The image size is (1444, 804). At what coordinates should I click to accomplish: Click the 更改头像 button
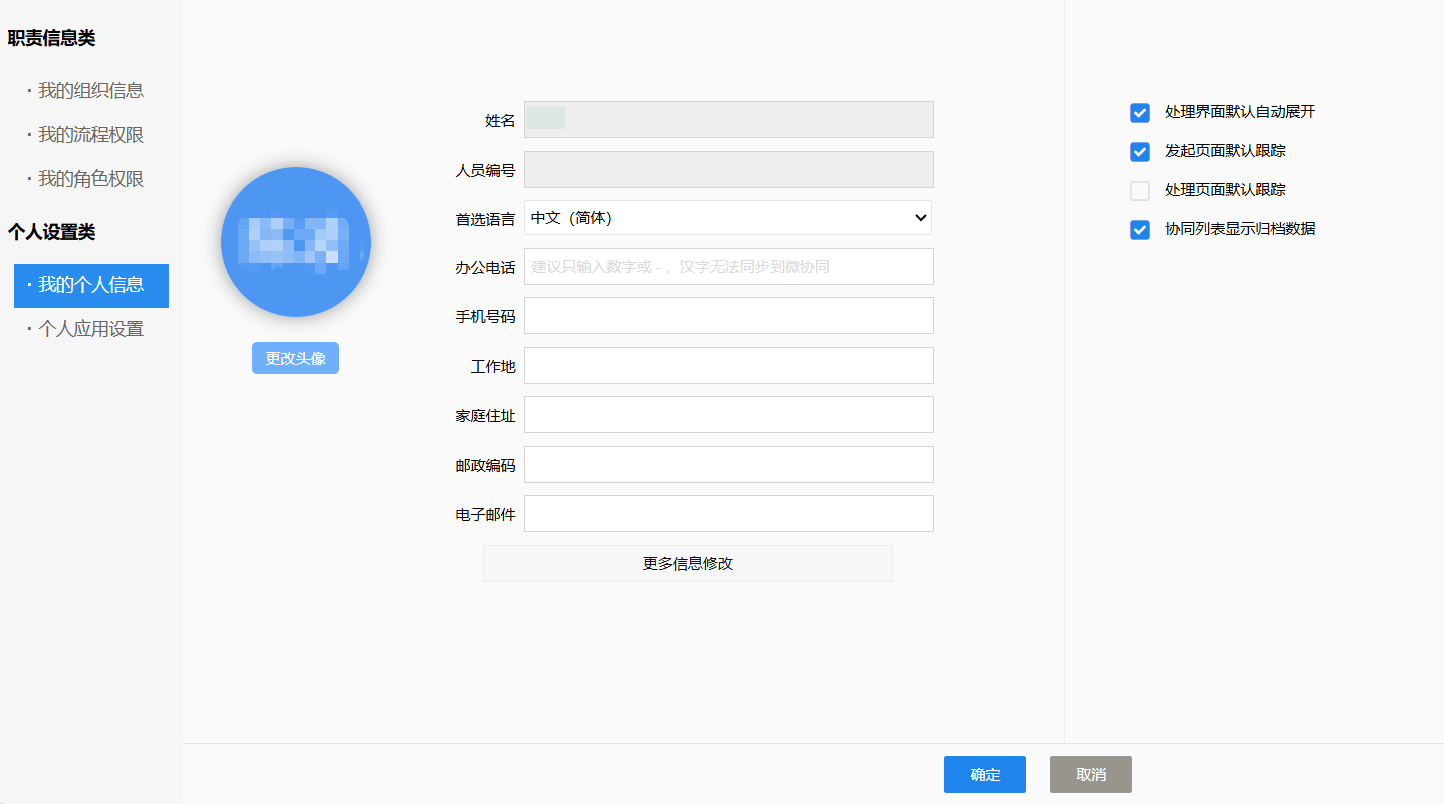point(295,358)
